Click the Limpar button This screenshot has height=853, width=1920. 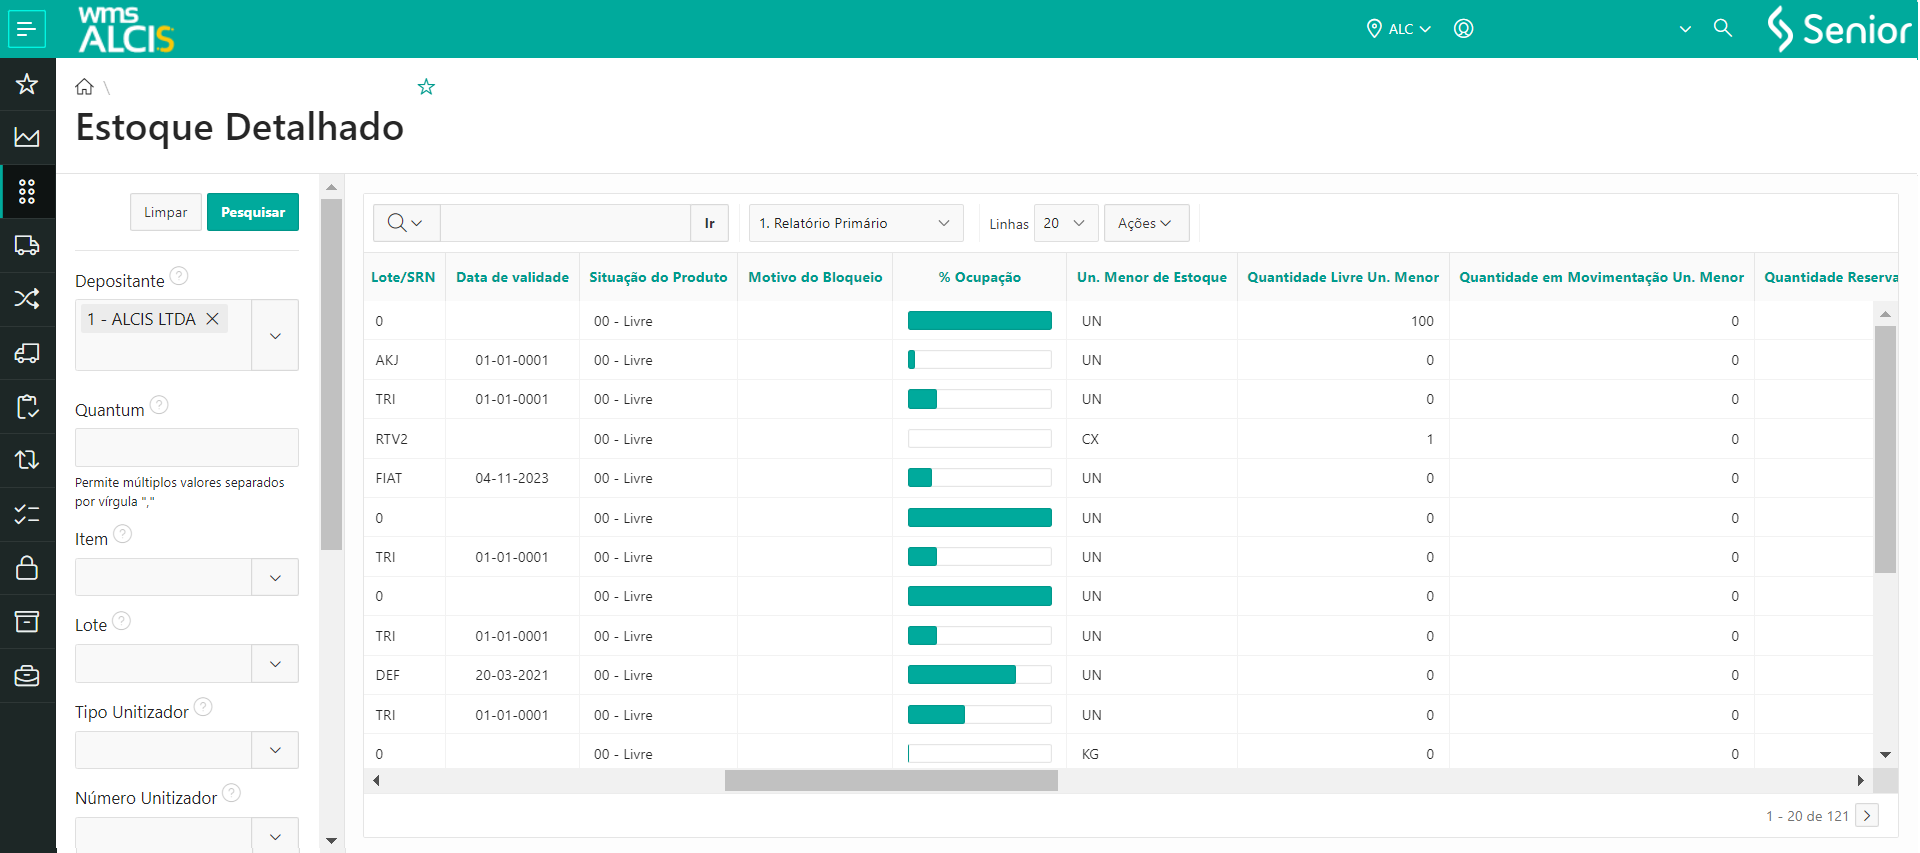tap(165, 212)
